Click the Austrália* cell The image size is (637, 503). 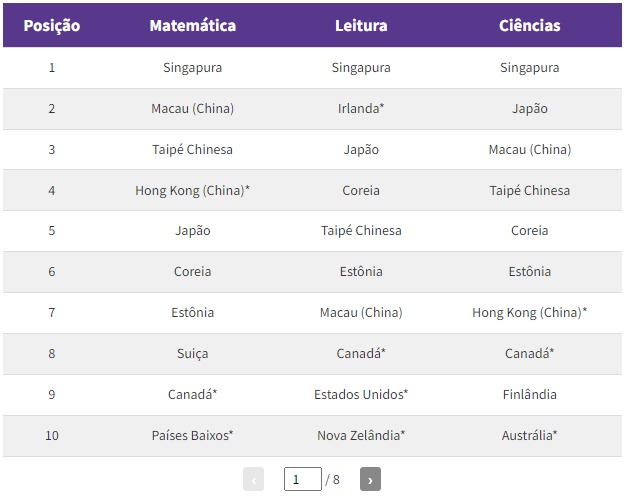click(x=529, y=435)
